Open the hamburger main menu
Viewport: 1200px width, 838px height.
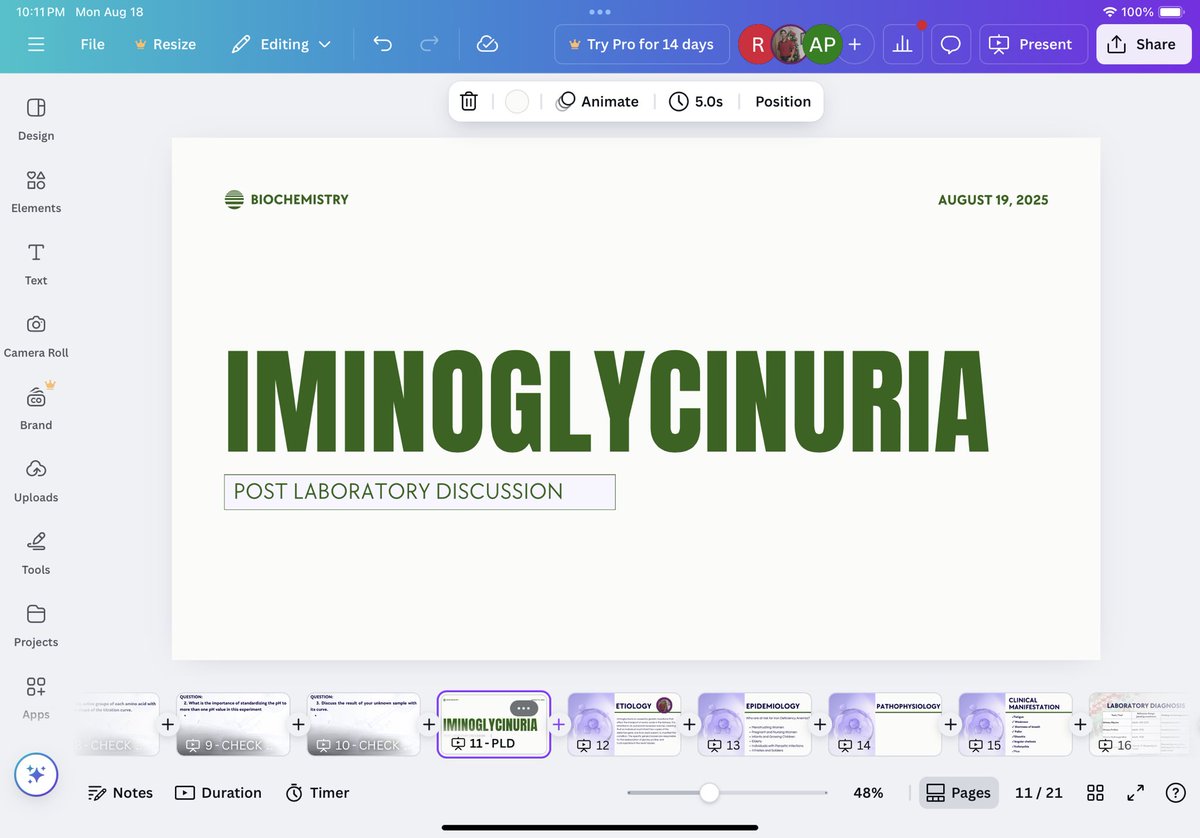click(x=37, y=44)
